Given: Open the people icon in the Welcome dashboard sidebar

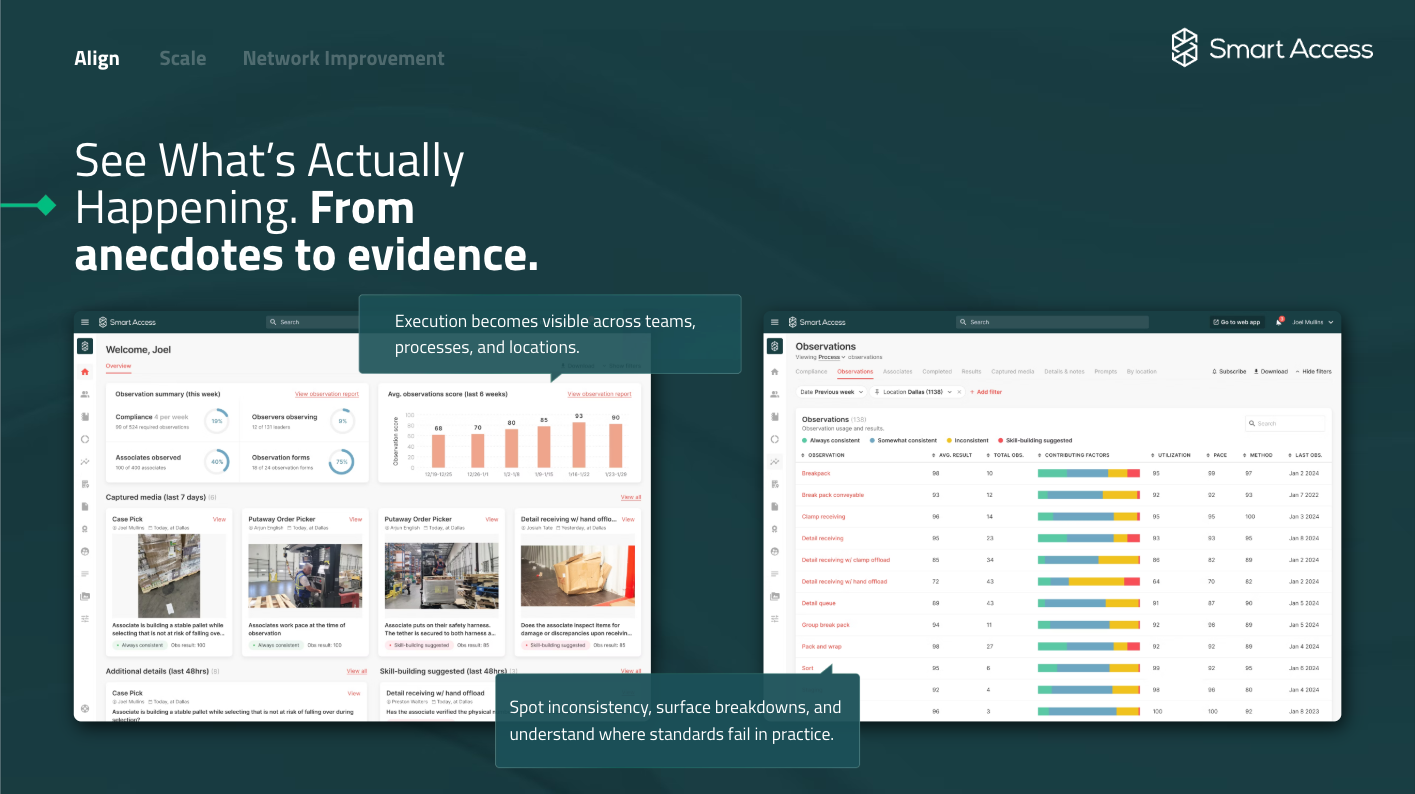Looking at the screenshot, I should pos(85,394).
